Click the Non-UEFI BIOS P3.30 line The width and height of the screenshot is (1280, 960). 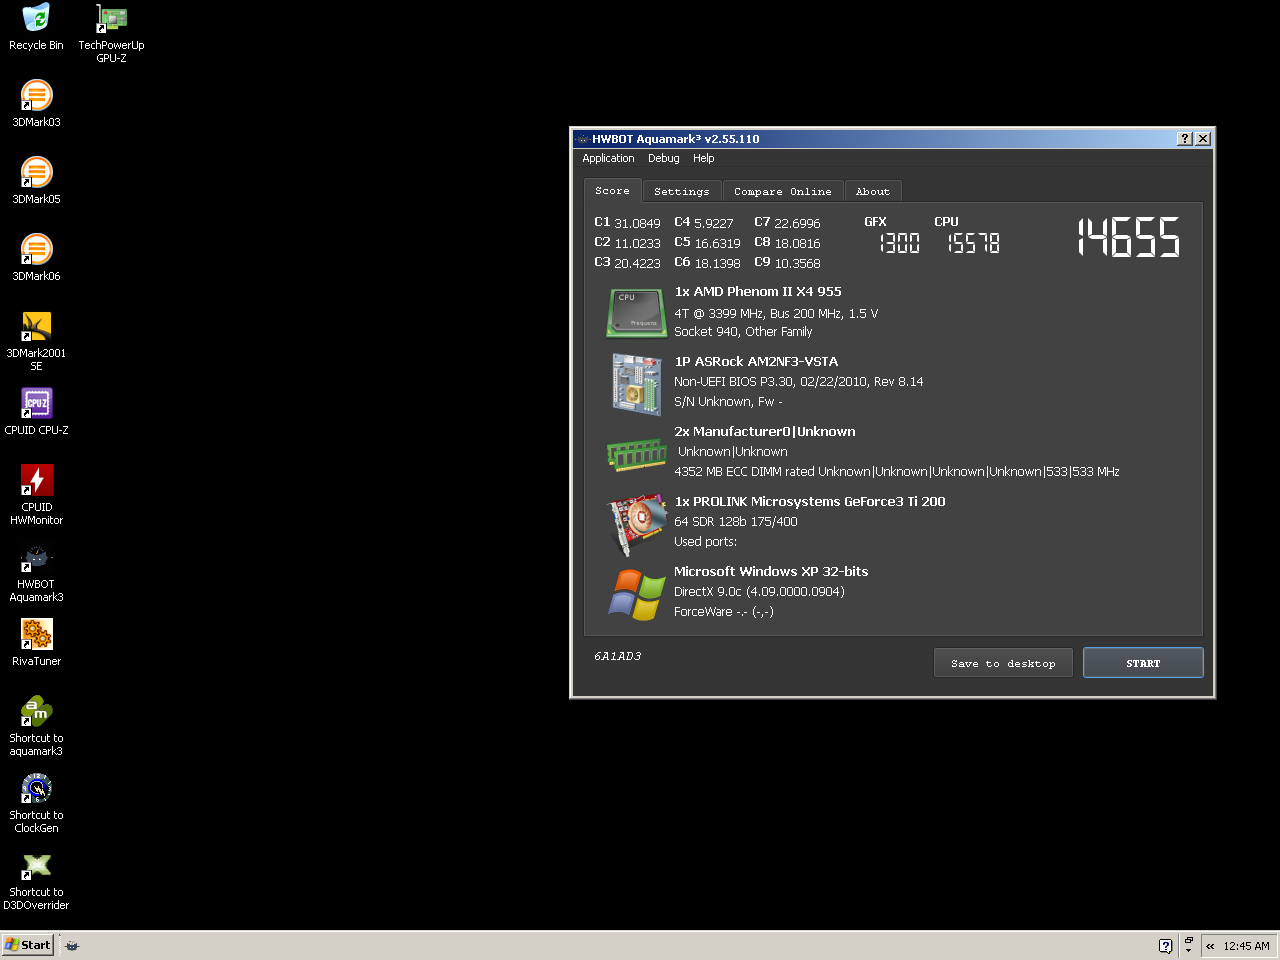(798, 381)
